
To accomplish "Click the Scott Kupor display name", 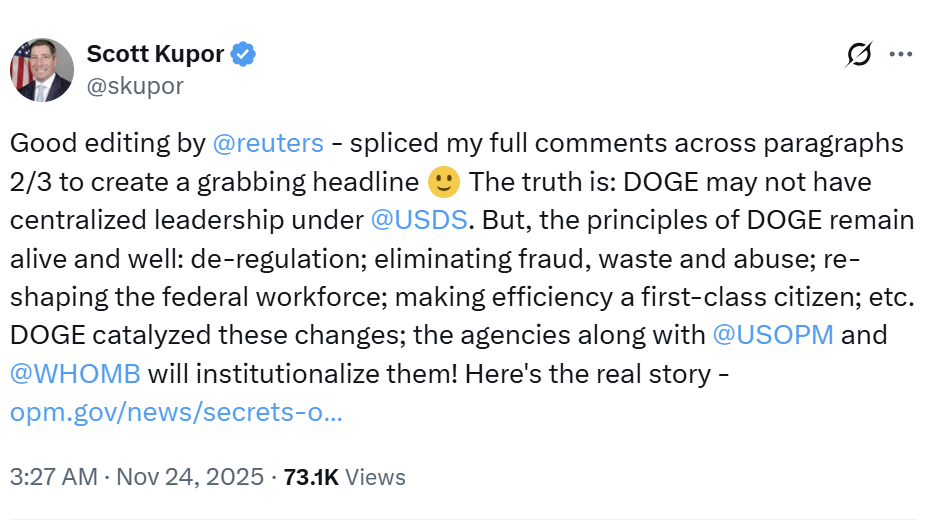I will click(155, 54).
